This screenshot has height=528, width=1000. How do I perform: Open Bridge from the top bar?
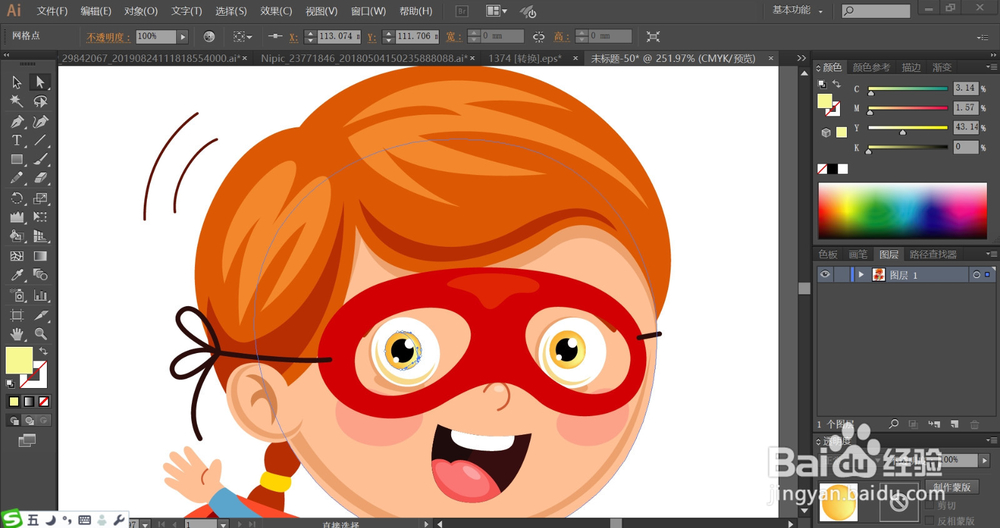(462, 11)
